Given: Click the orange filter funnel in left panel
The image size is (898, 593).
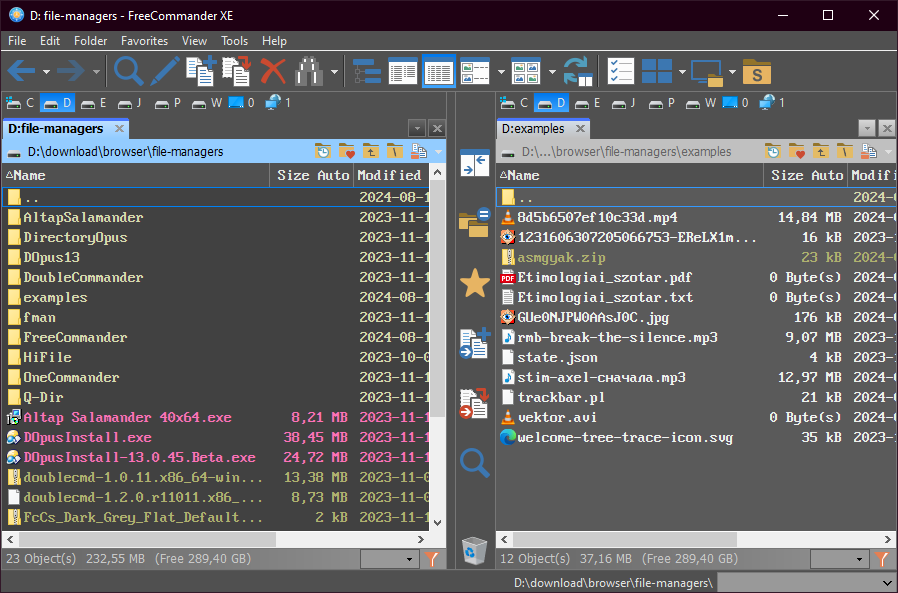Looking at the screenshot, I should click(x=433, y=559).
